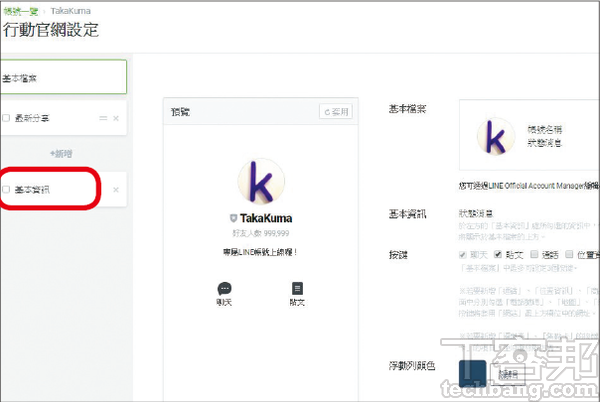Click the TakaKuma account name in preview
The height and width of the screenshot is (402, 600).
(266, 218)
